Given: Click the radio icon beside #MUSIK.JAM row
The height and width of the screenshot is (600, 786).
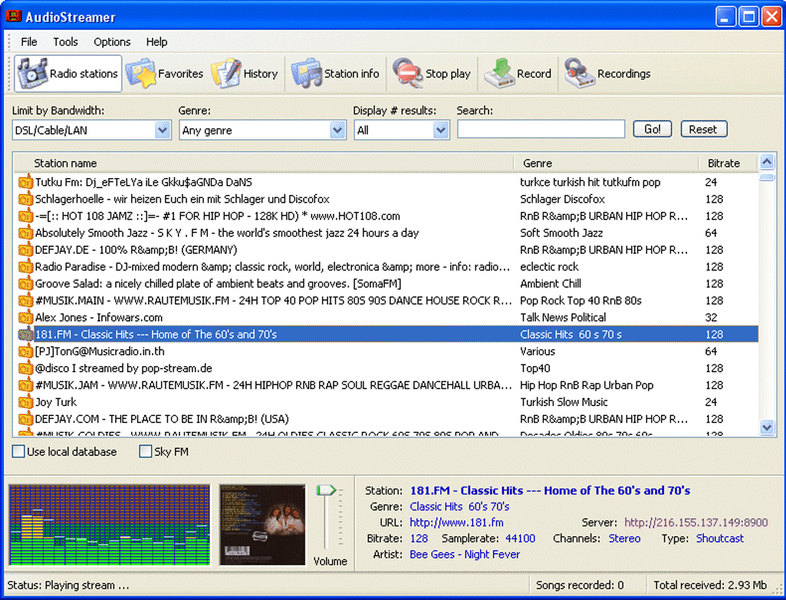Looking at the screenshot, I should [25, 385].
